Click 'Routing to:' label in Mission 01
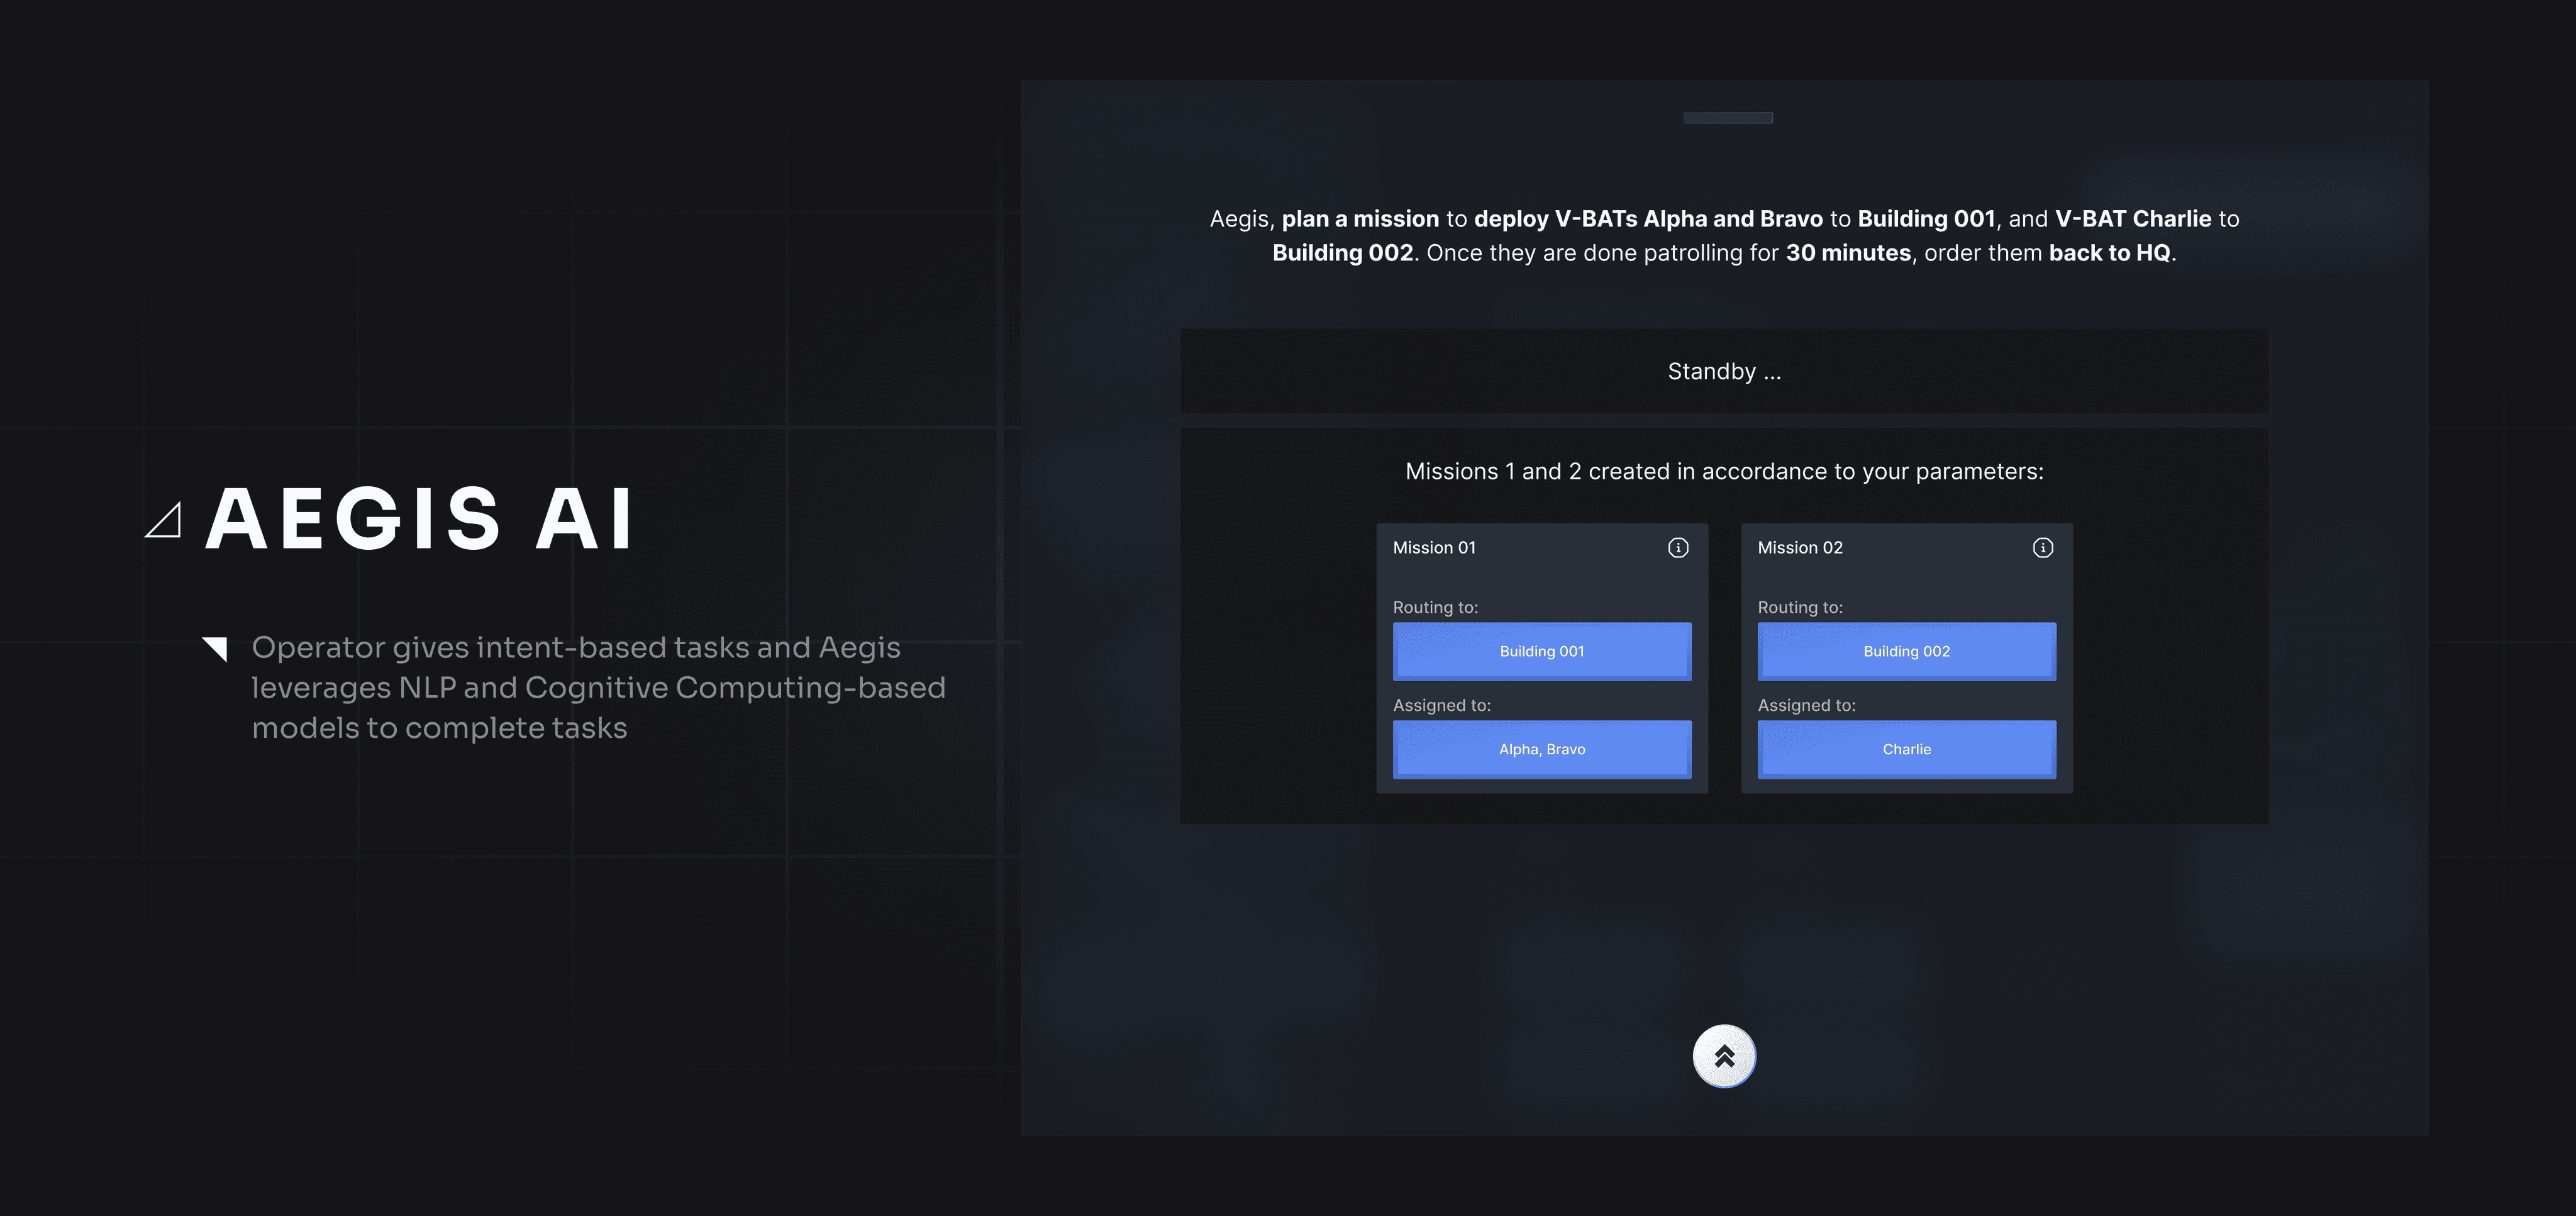Viewport: 2576px width, 1216px height. (x=1435, y=607)
